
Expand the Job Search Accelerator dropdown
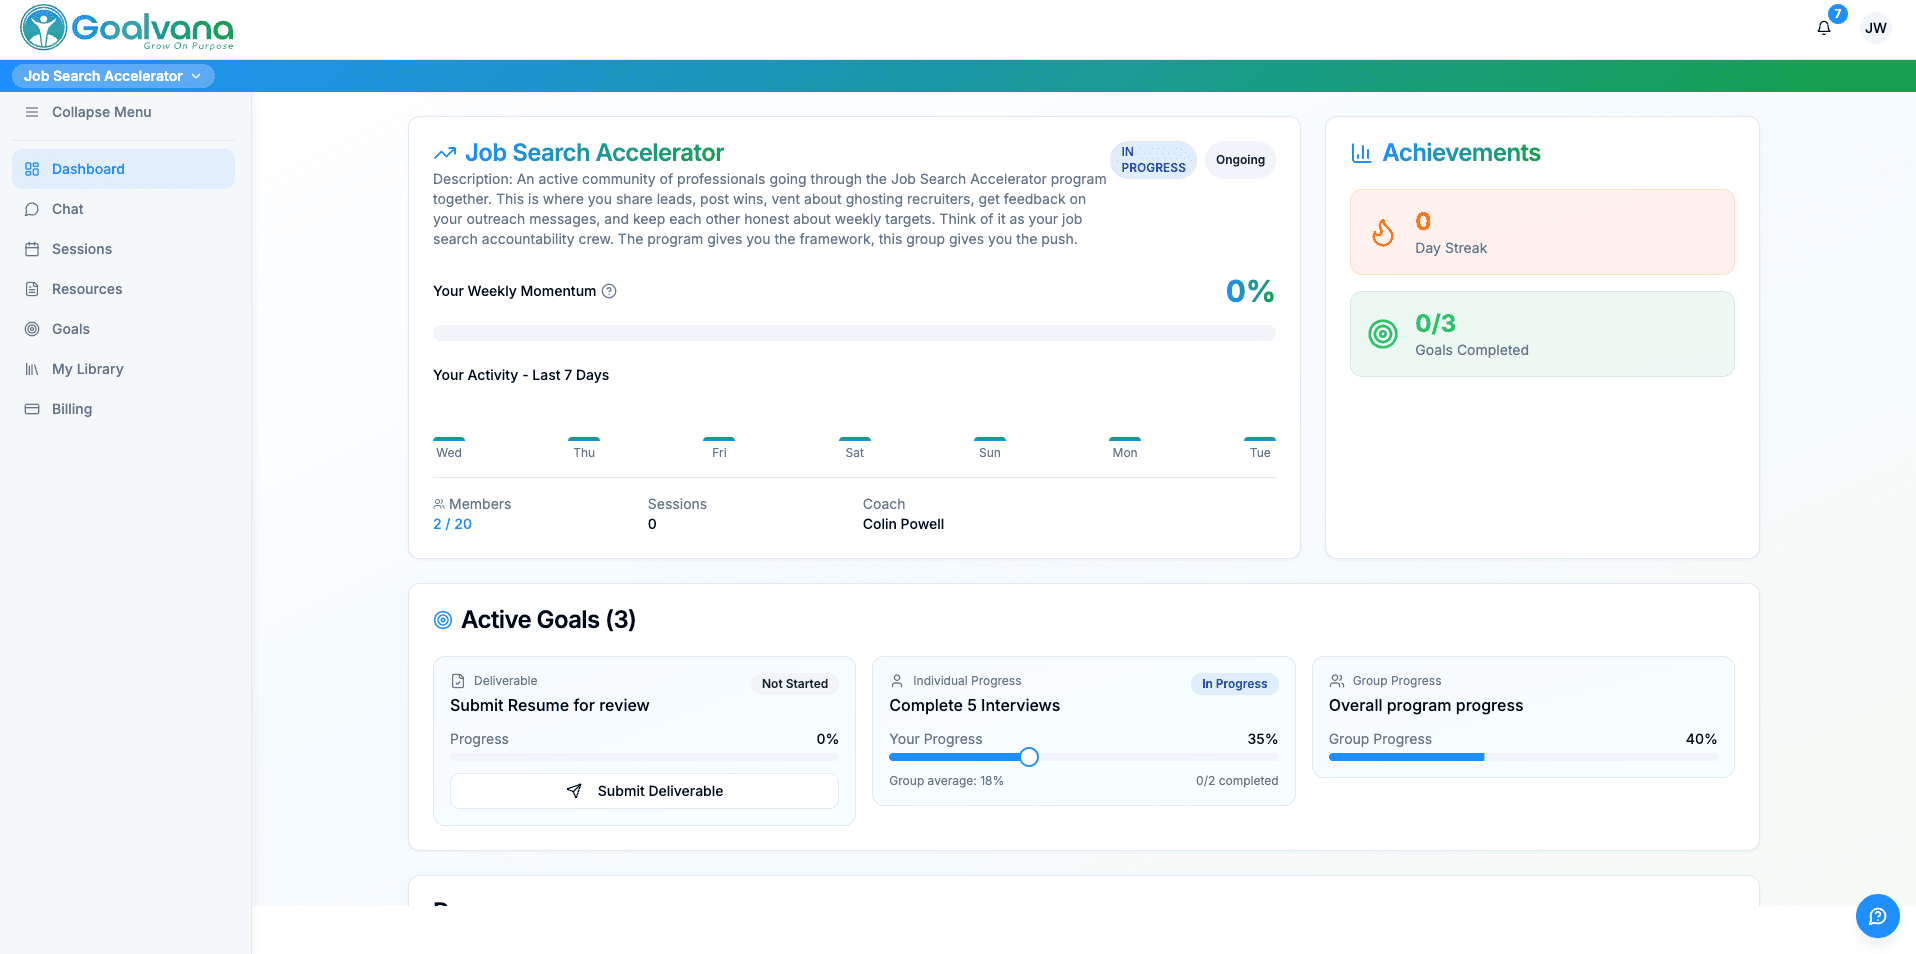click(x=113, y=76)
